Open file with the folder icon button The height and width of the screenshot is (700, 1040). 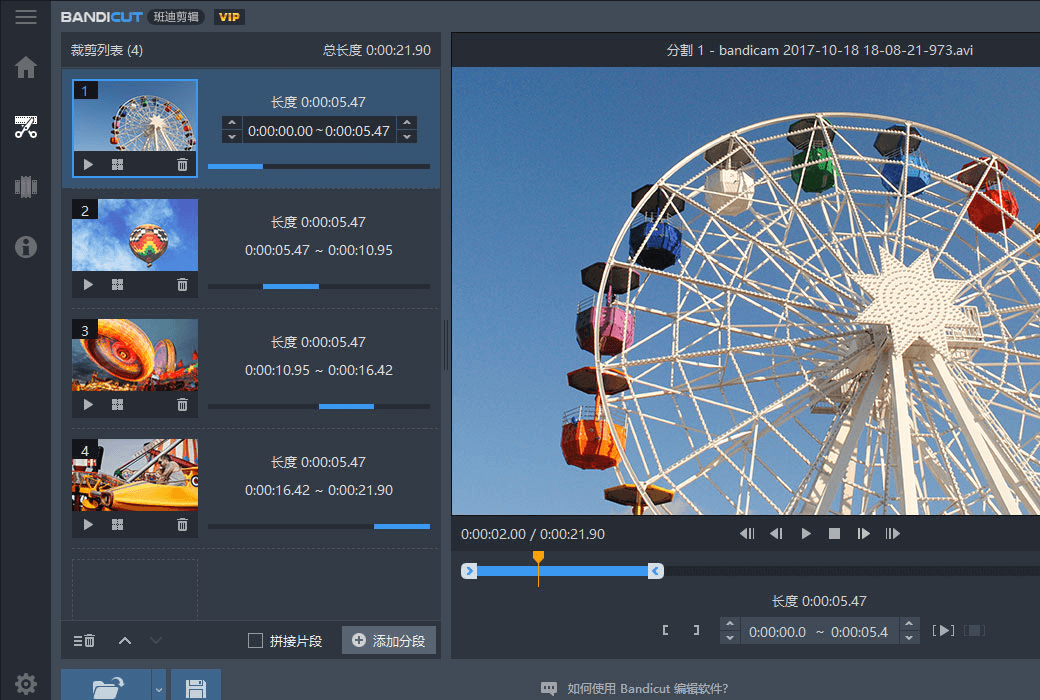coord(106,685)
